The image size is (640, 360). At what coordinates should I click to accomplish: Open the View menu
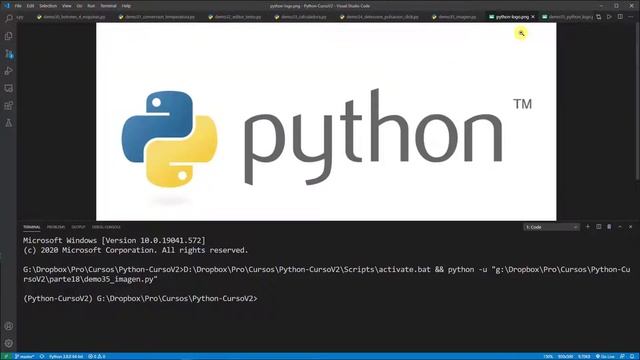coord(67,6)
